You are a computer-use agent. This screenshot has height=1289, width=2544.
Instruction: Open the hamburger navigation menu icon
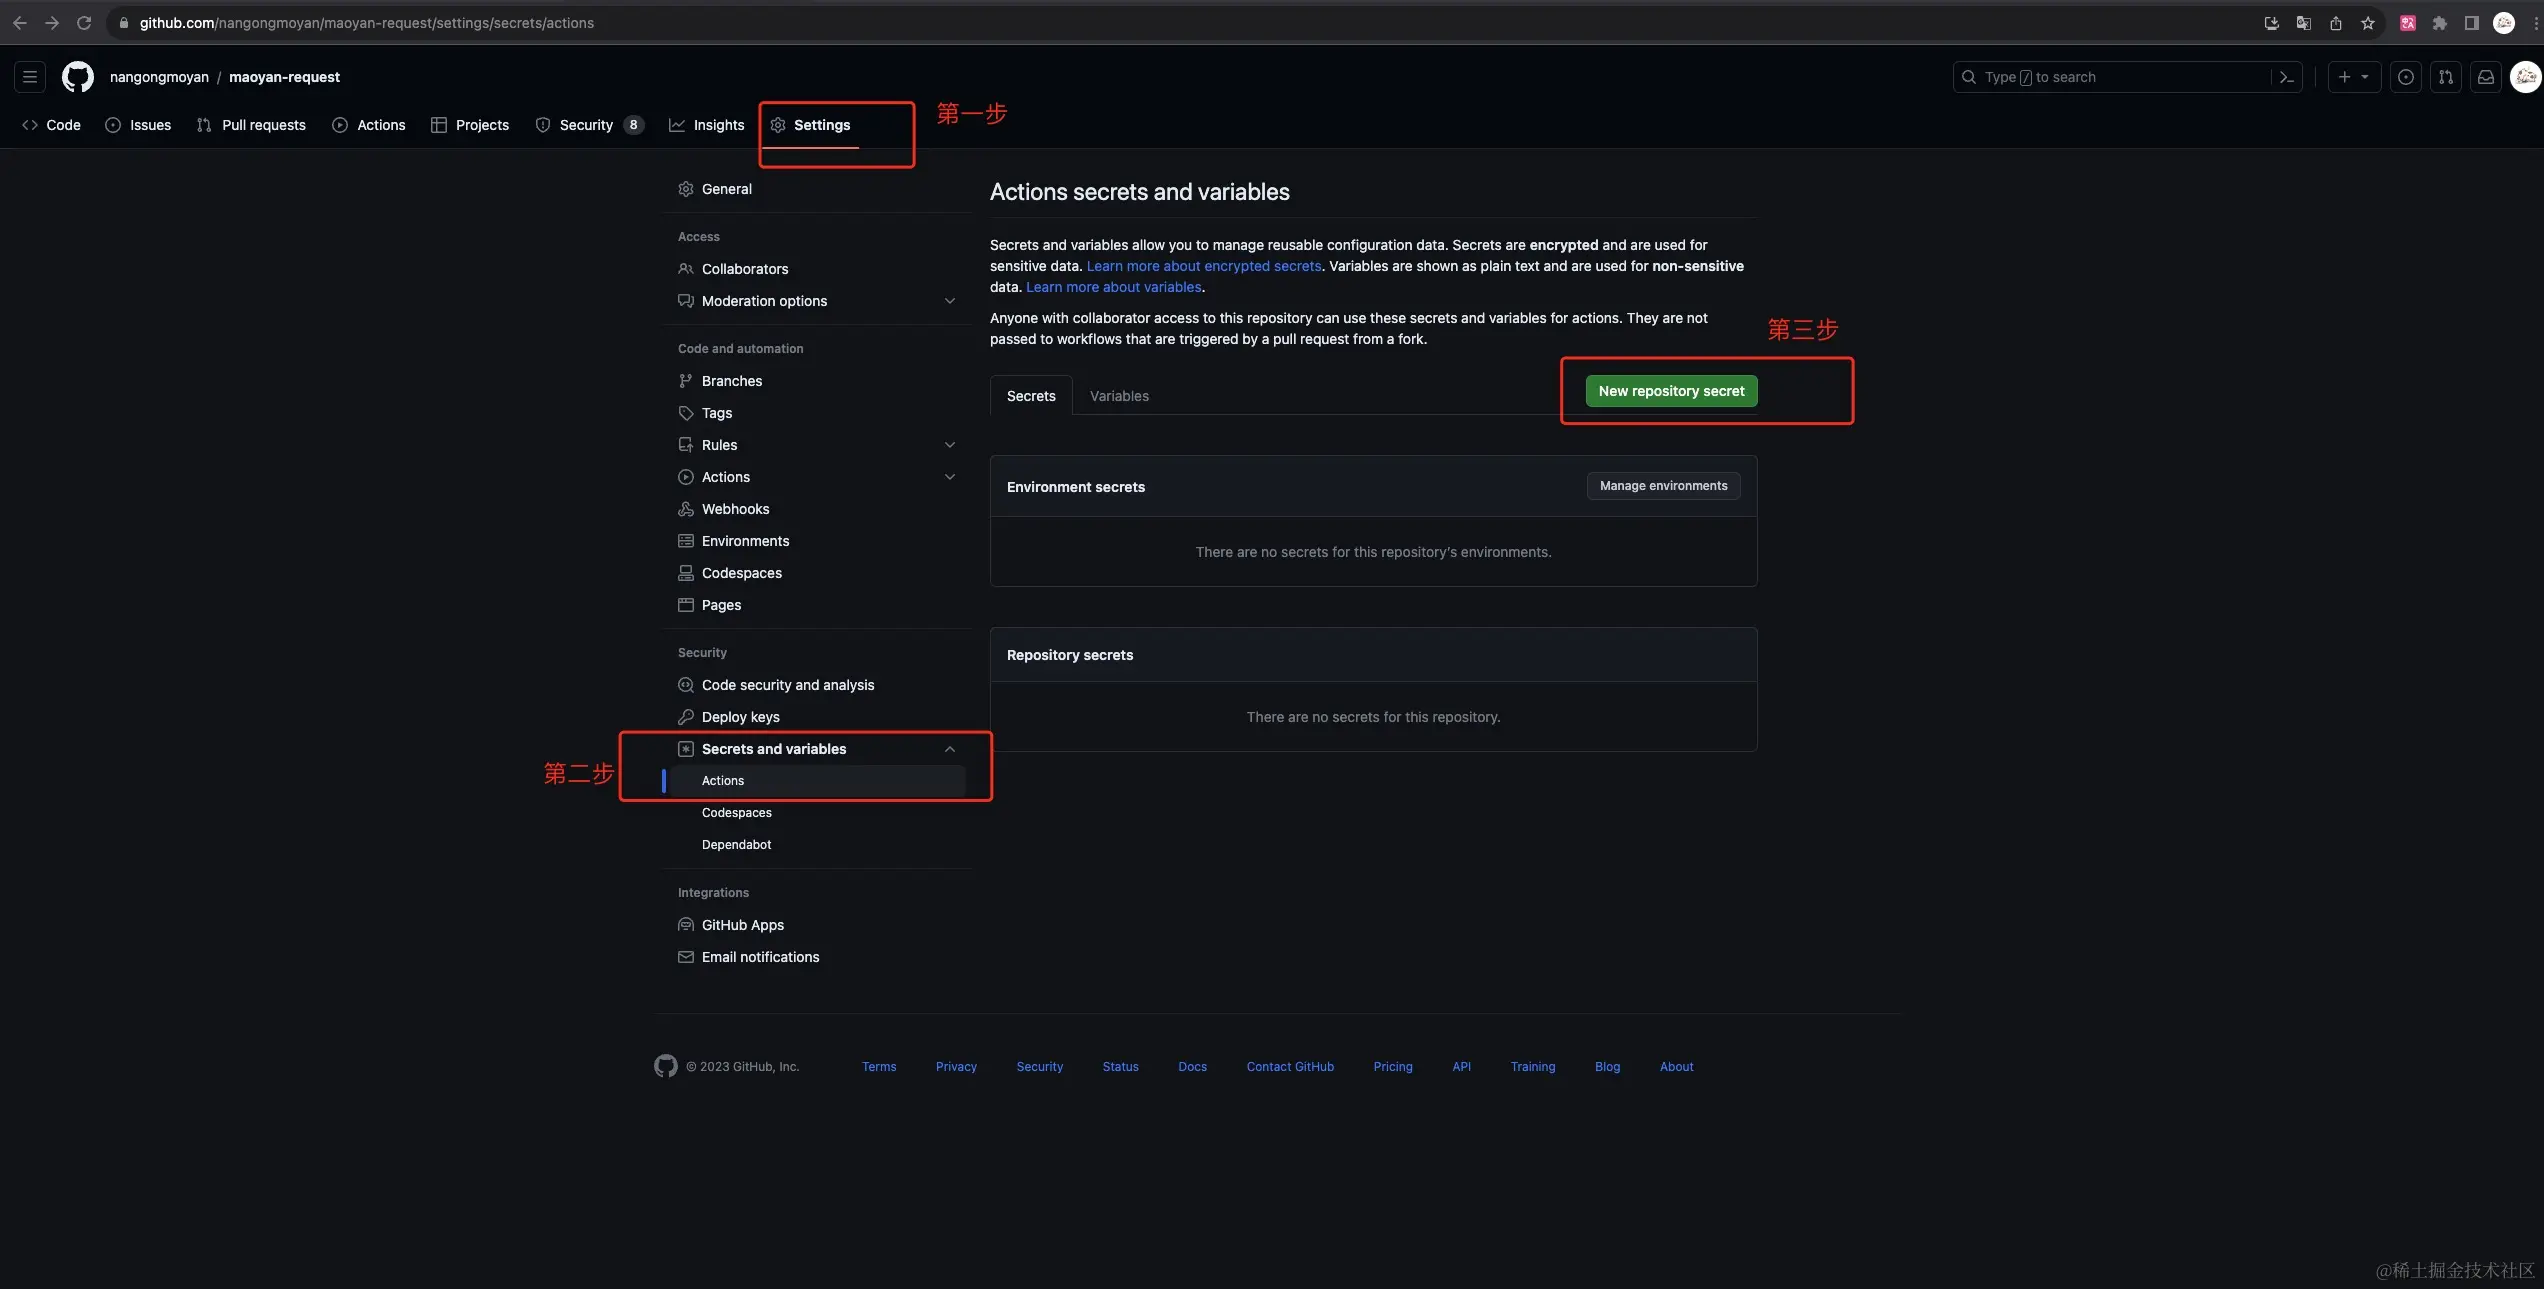[x=30, y=77]
